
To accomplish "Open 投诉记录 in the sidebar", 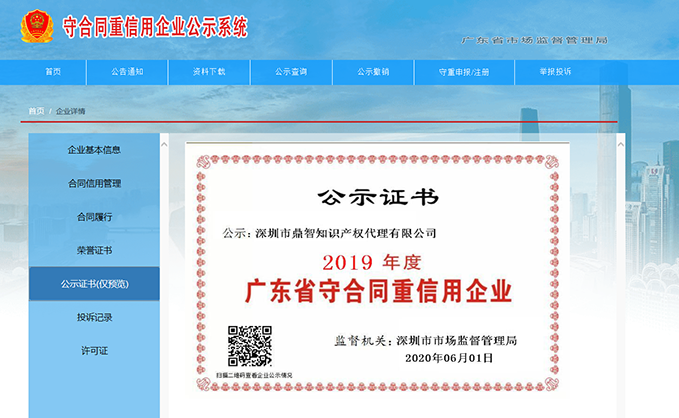I will [94, 317].
